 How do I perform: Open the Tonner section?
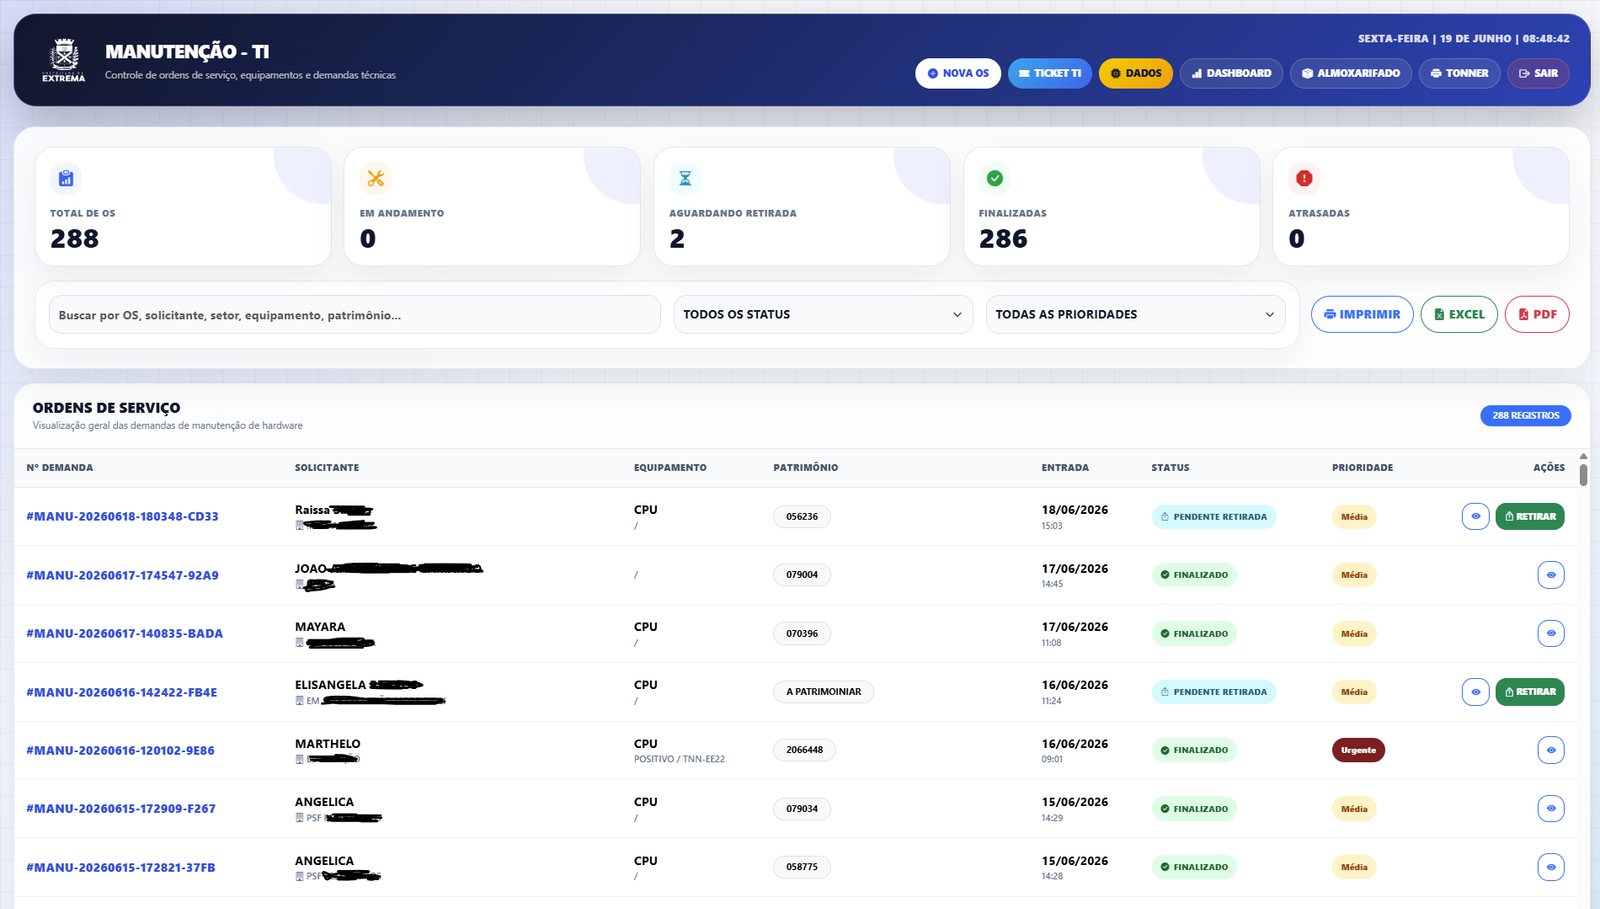tap(1459, 73)
